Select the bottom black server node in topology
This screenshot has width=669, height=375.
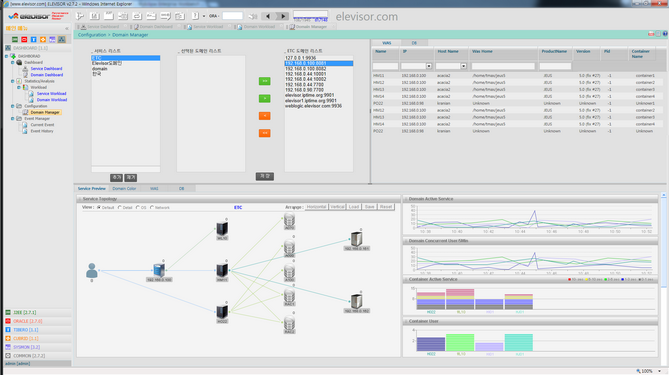(x=222, y=312)
